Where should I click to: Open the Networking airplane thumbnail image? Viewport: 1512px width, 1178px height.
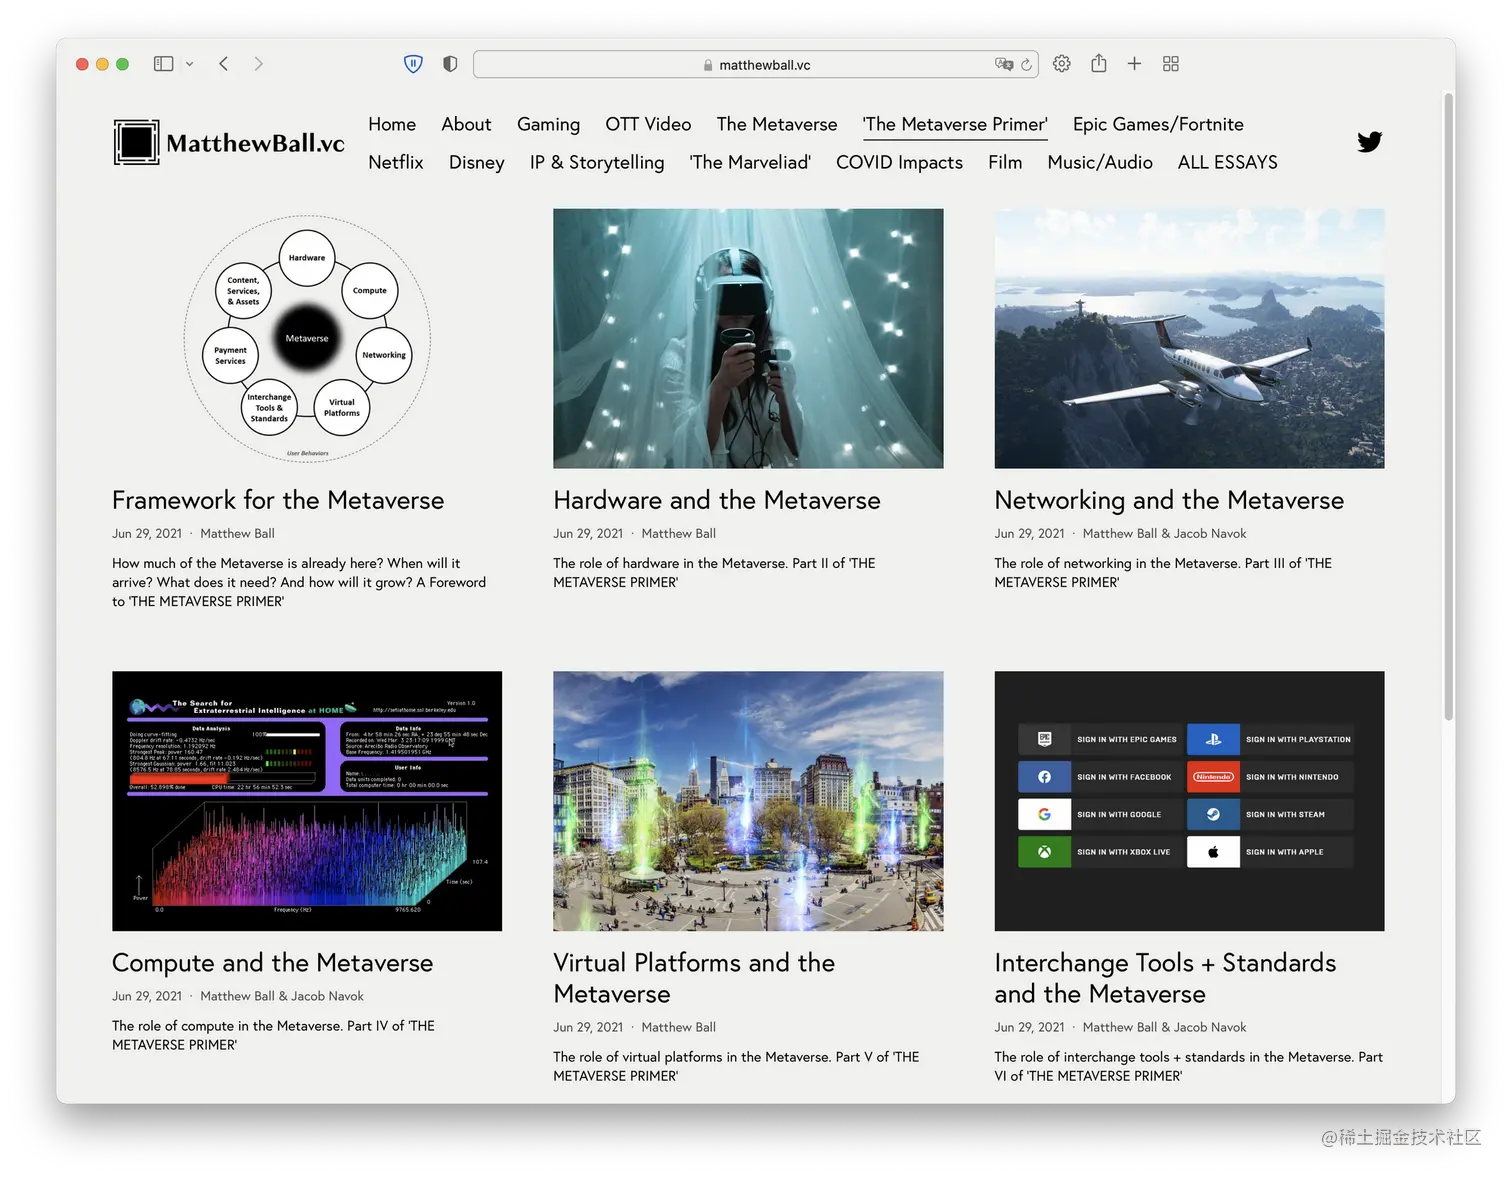click(1189, 338)
